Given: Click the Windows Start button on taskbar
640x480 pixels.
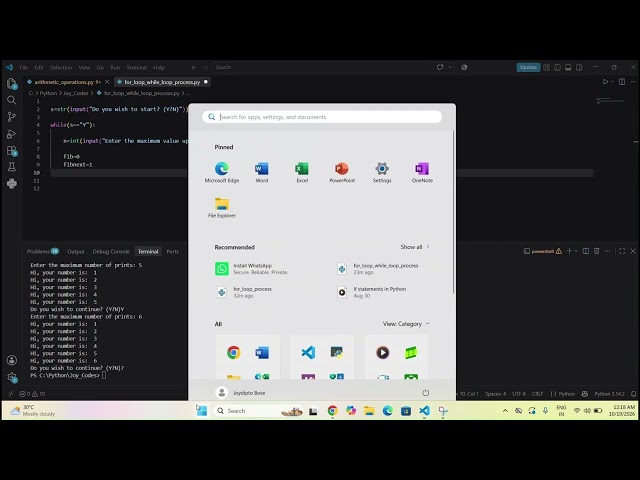Looking at the screenshot, I should click(x=202, y=411).
